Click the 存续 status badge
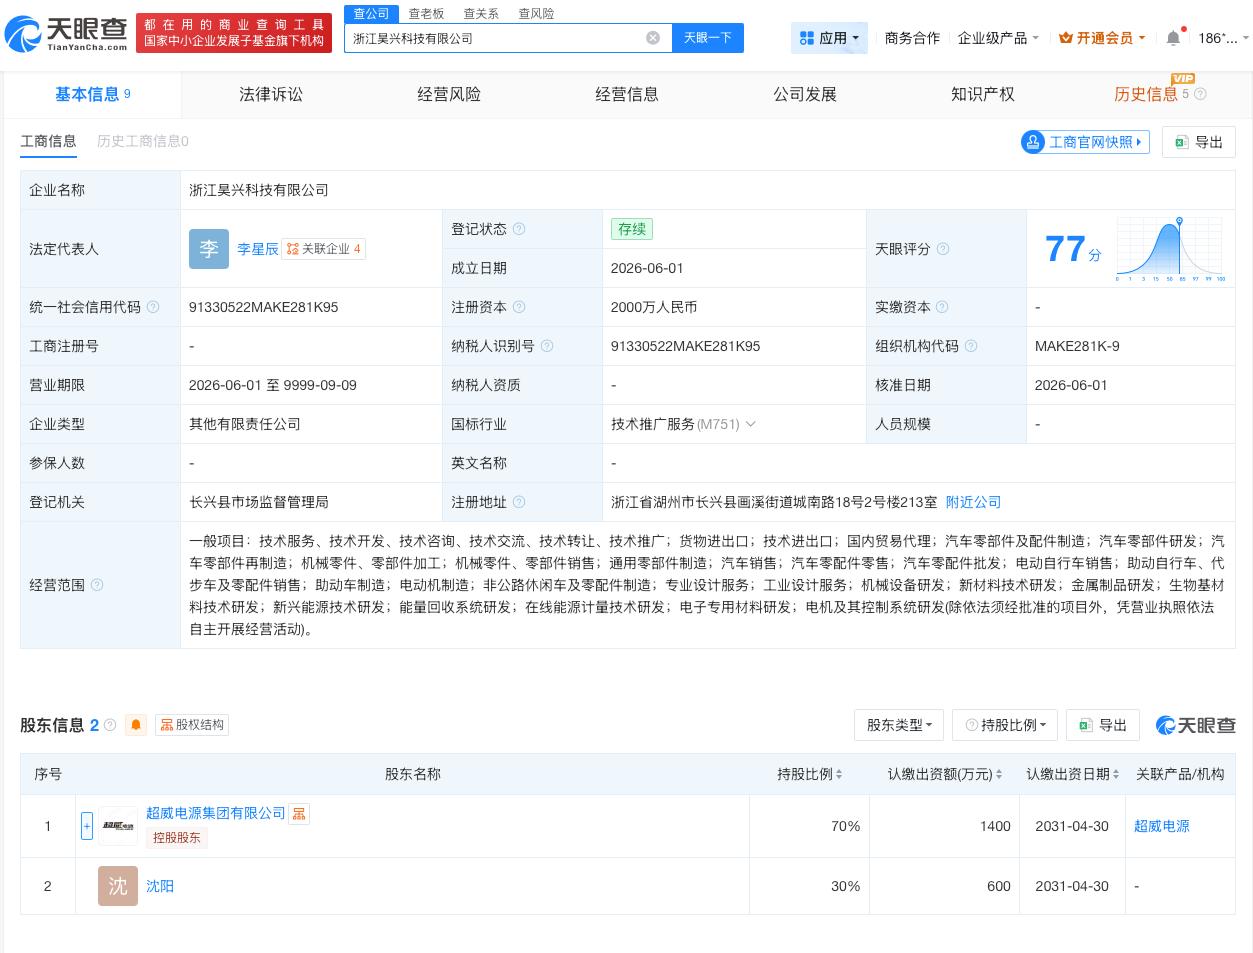1253x953 pixels. tap(632, 229)
